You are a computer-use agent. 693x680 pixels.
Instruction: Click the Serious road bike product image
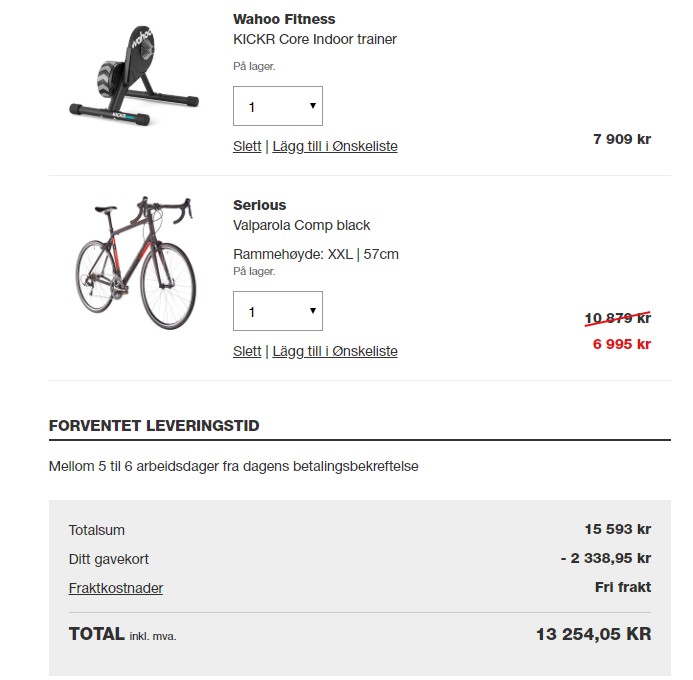point(136,263)
